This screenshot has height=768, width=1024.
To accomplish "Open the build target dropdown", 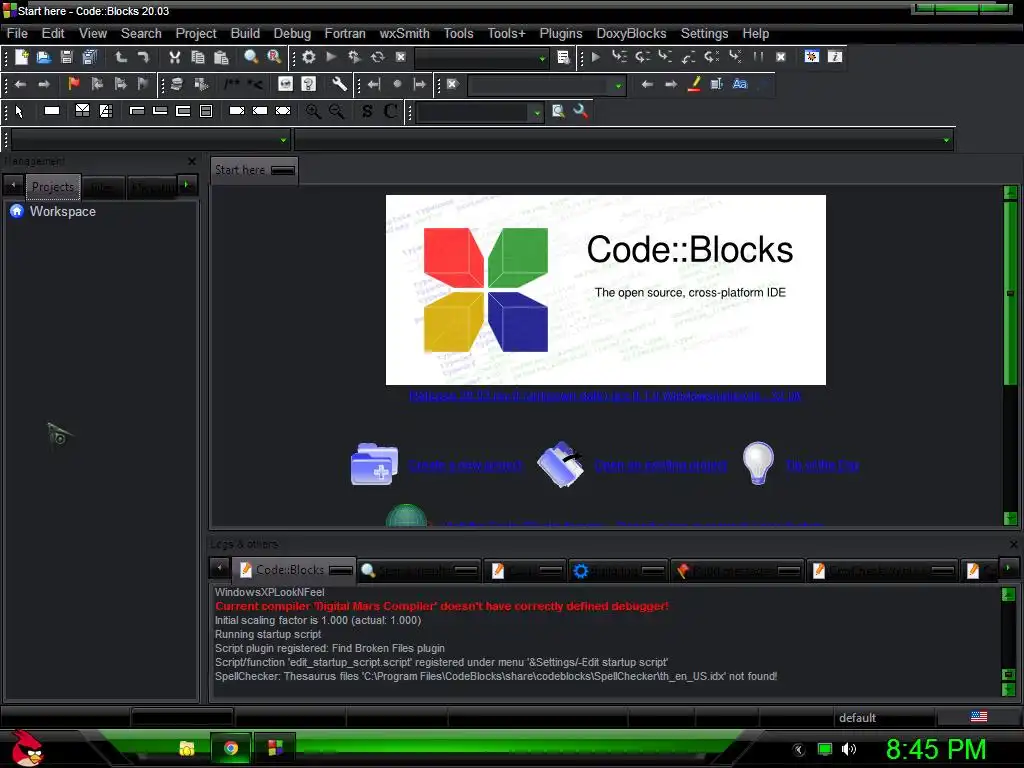I will pos(542,59).
